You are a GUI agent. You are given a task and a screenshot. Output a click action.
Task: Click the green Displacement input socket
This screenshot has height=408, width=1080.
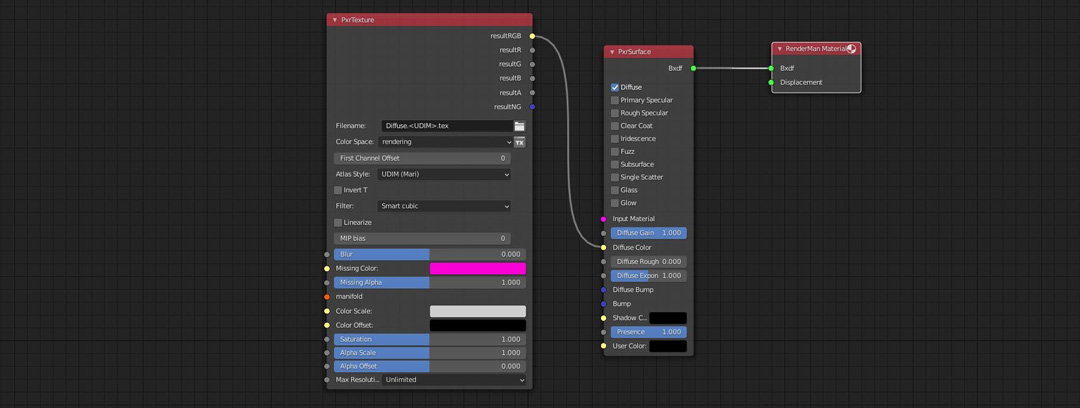click(x=771, y=83)
